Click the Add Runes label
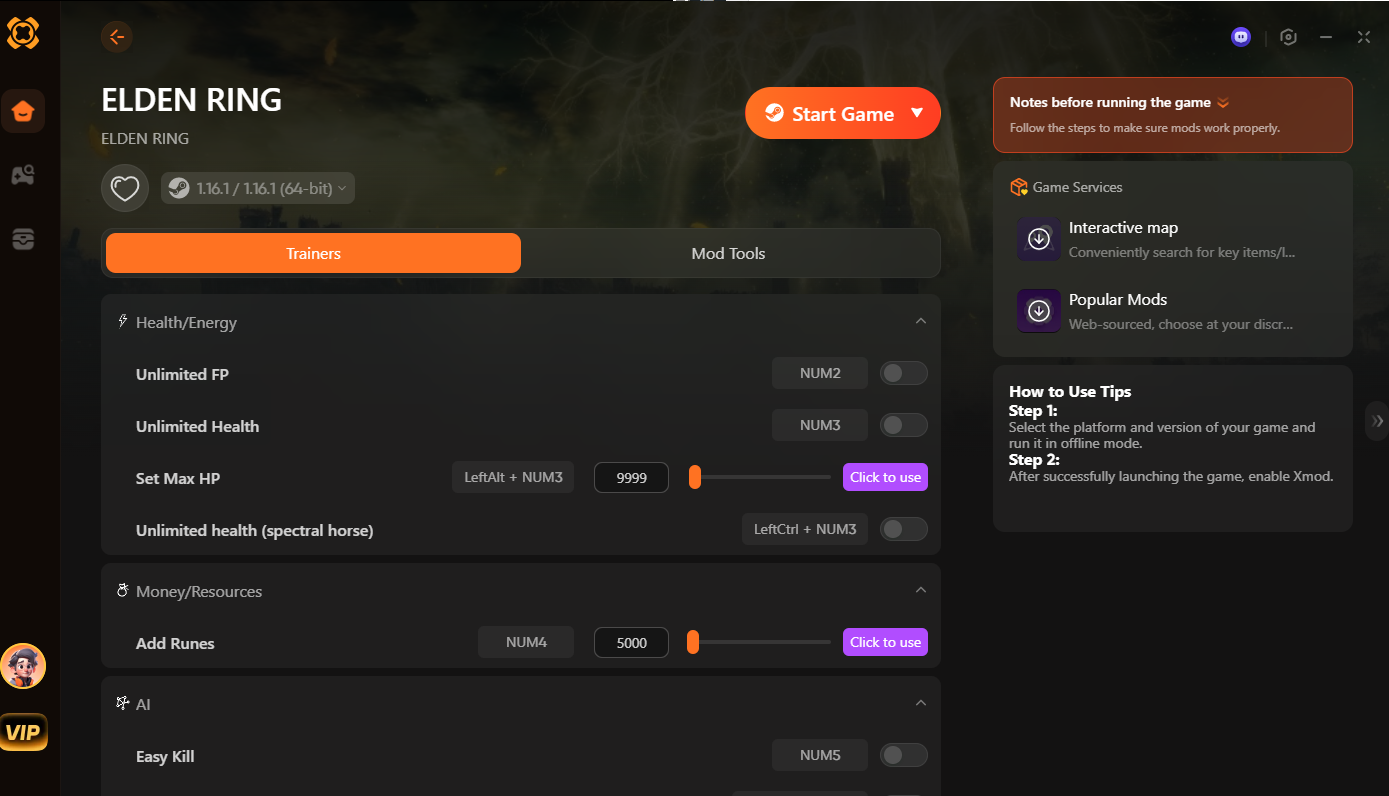The width and height of the screenshot is (1389, 796). pyautogui.click(x=175, y=643)
